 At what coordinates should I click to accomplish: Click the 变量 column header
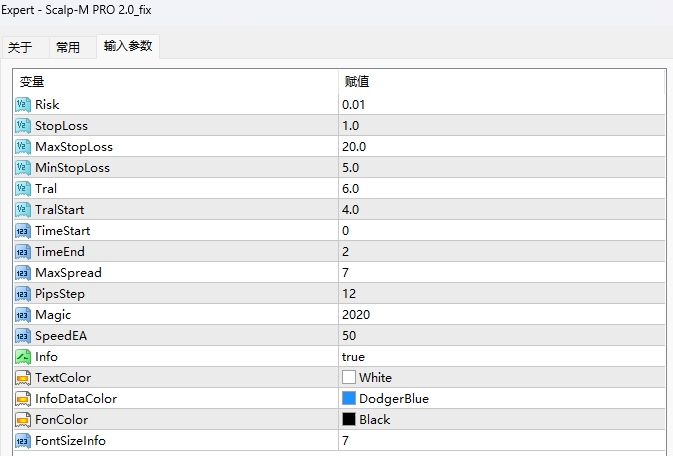point(32,82)
